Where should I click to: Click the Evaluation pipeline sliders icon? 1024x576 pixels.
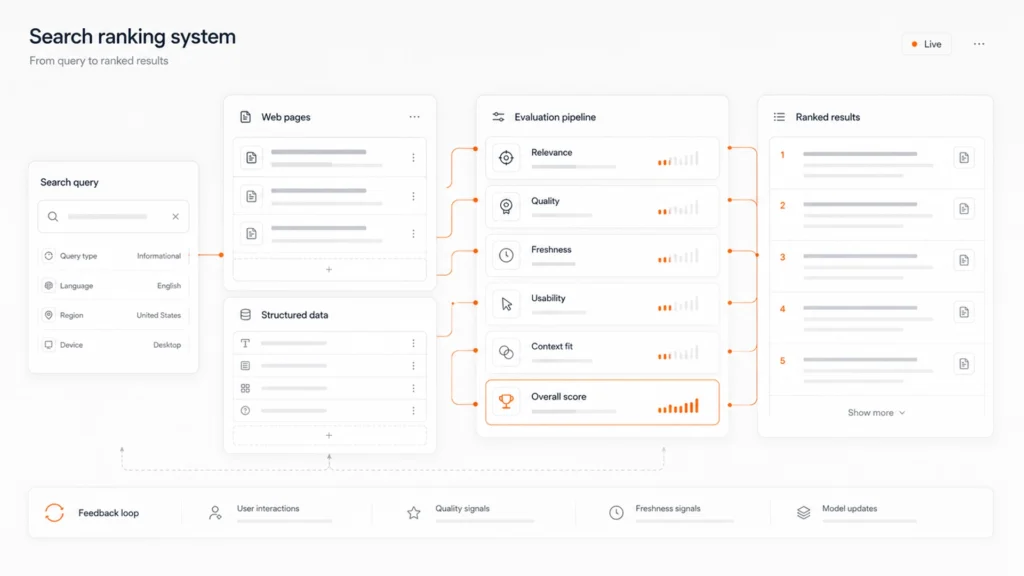(x=498, y=117)
